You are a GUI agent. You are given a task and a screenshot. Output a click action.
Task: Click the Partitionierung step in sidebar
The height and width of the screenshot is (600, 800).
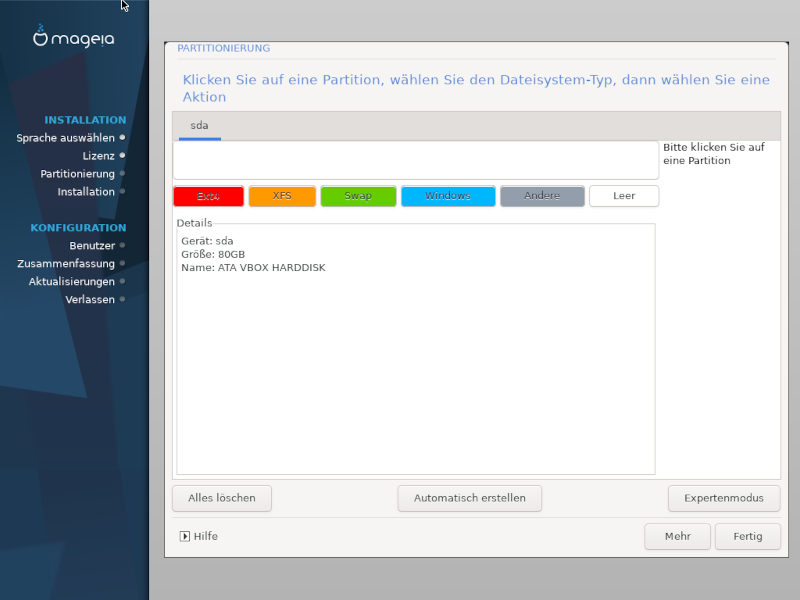(77, 174)
